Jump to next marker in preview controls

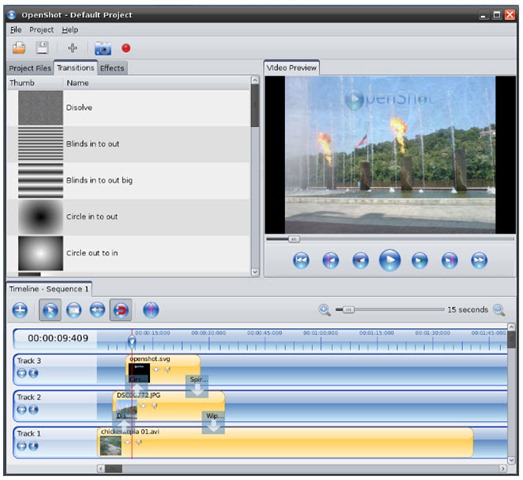click(449, 260)
